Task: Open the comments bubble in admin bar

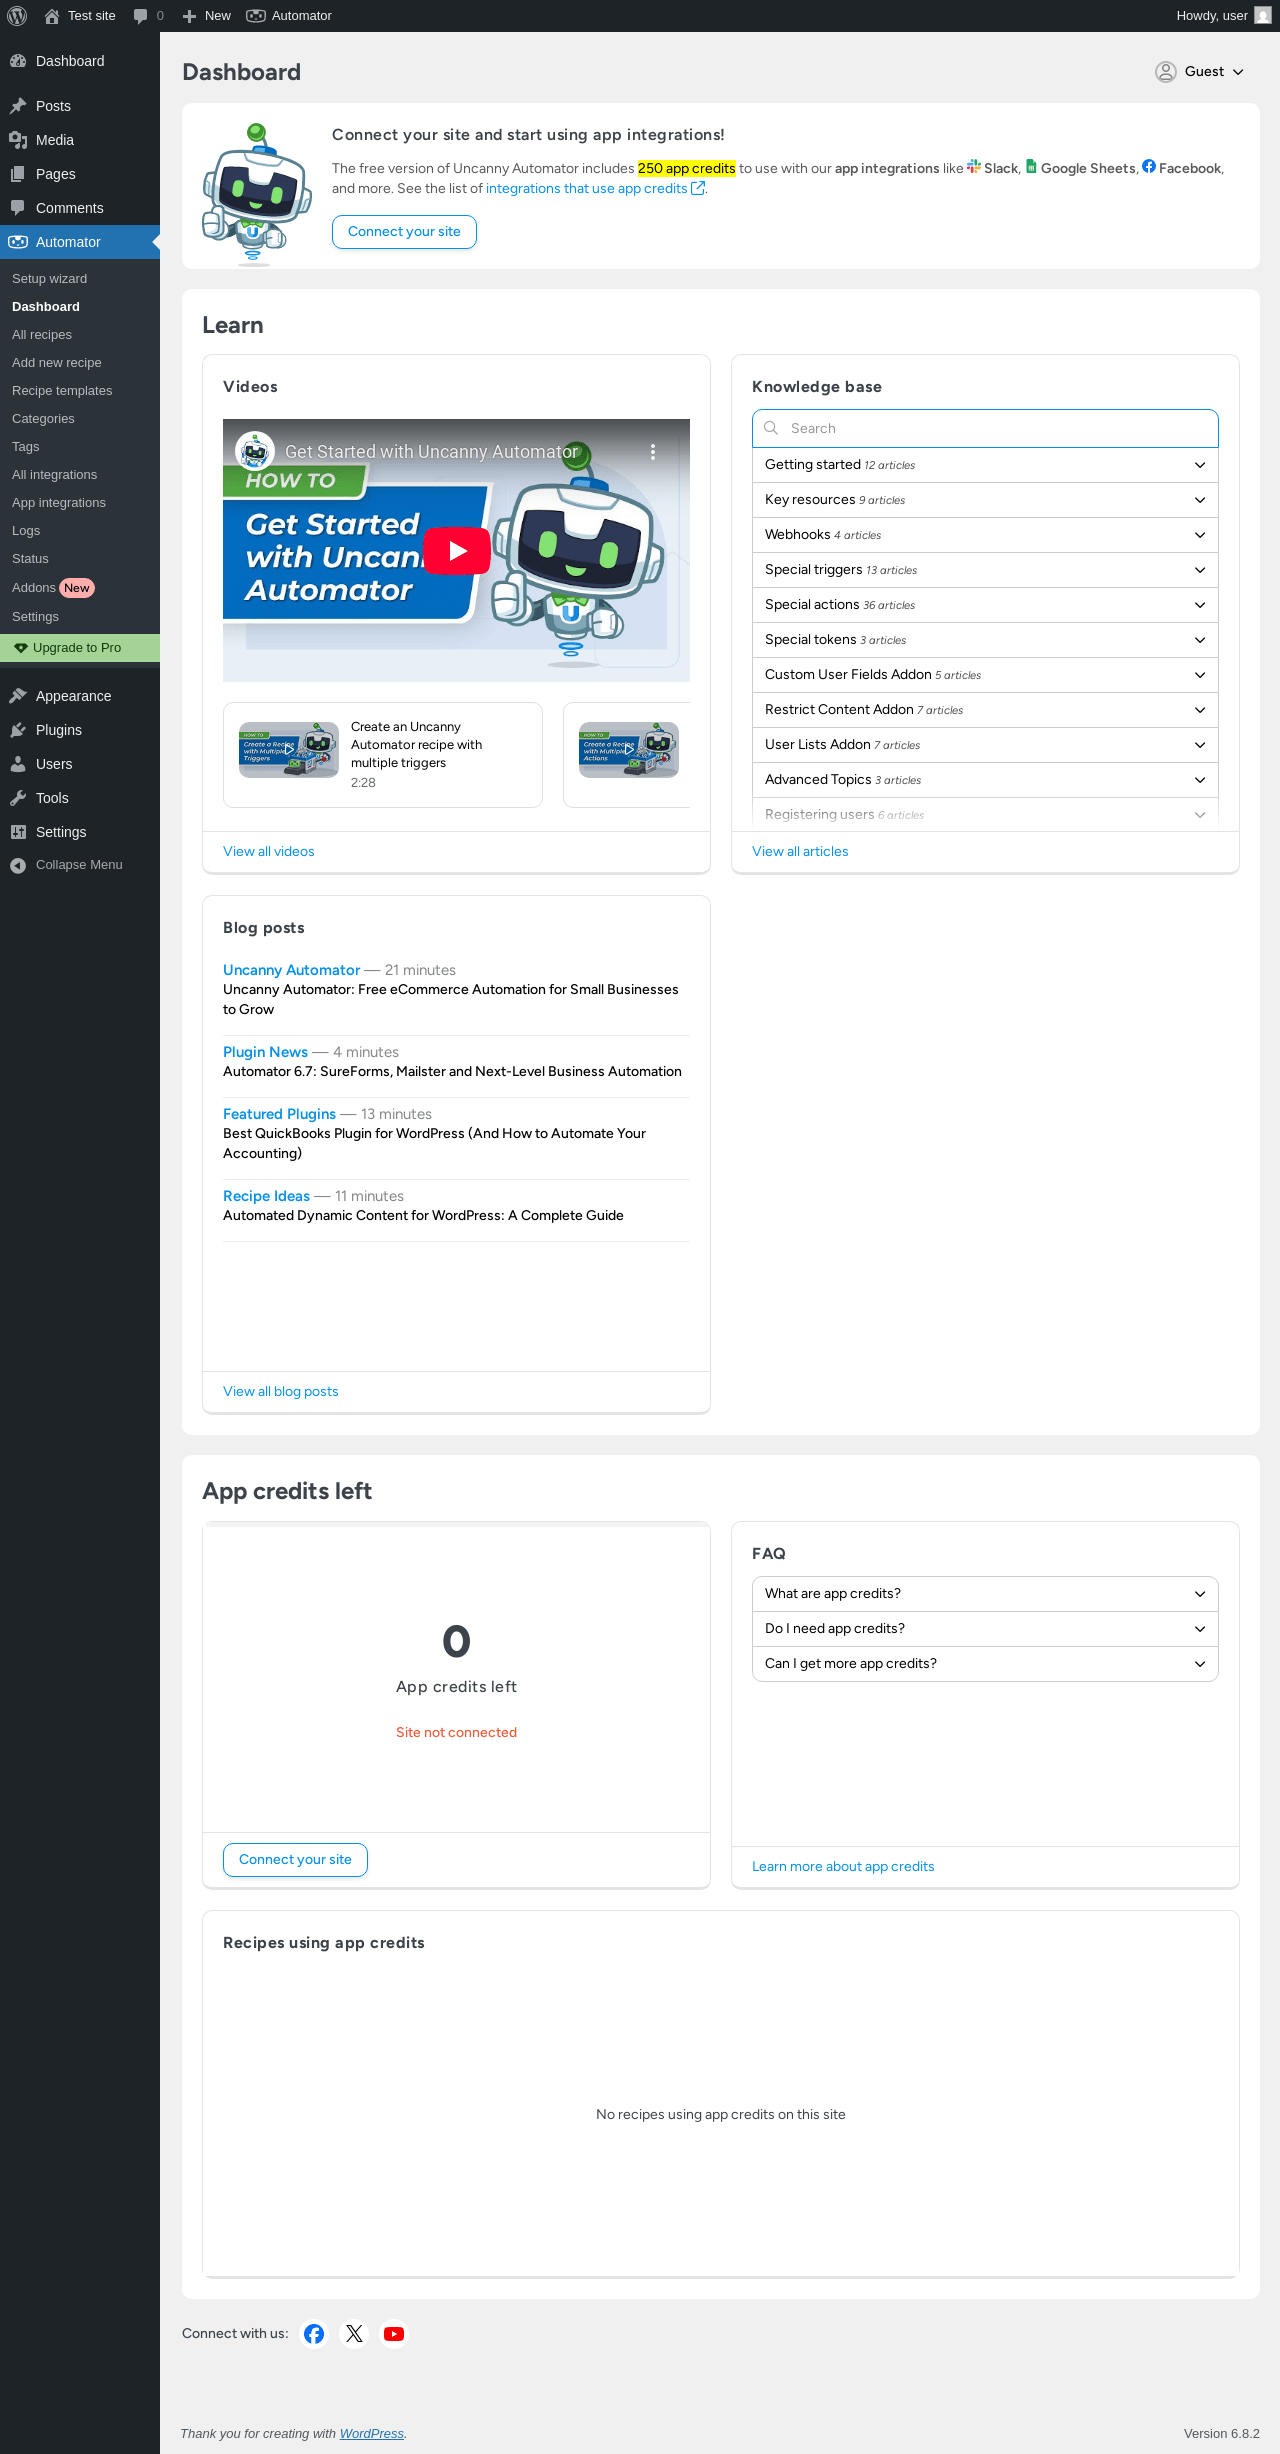Action: (x=140, y=16)
